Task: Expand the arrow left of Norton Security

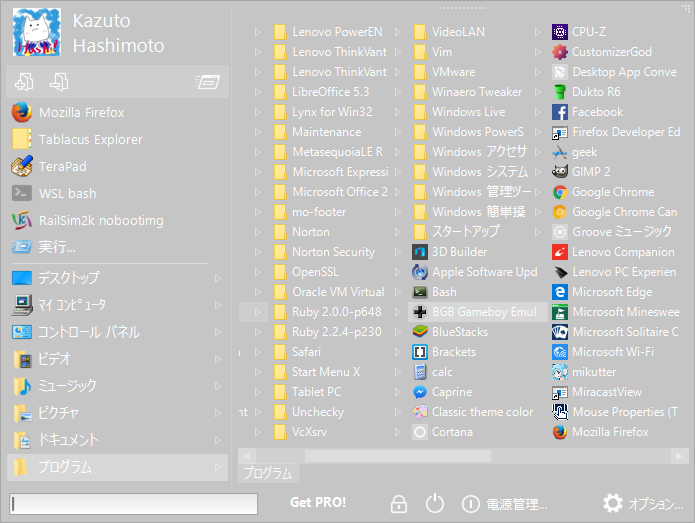Action: [x=258, y=252]
